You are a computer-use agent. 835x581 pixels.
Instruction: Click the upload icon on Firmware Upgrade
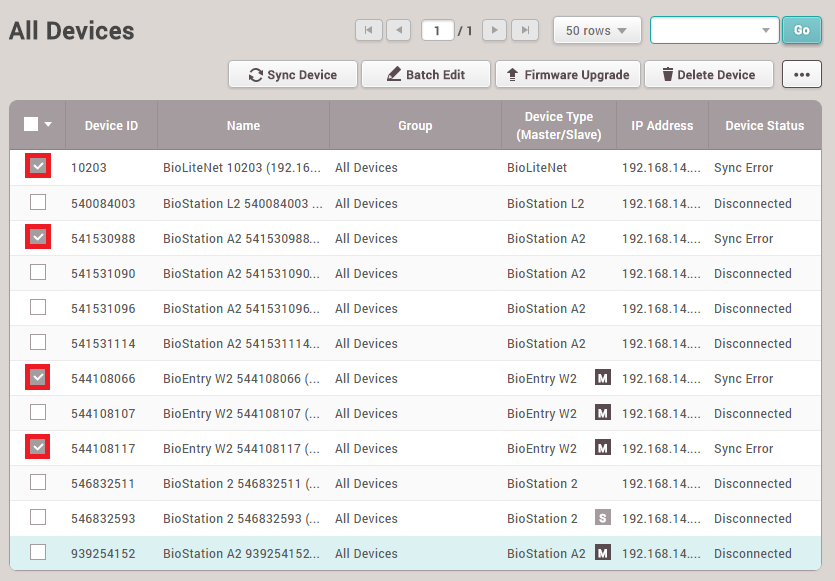[x=512, y=74]
